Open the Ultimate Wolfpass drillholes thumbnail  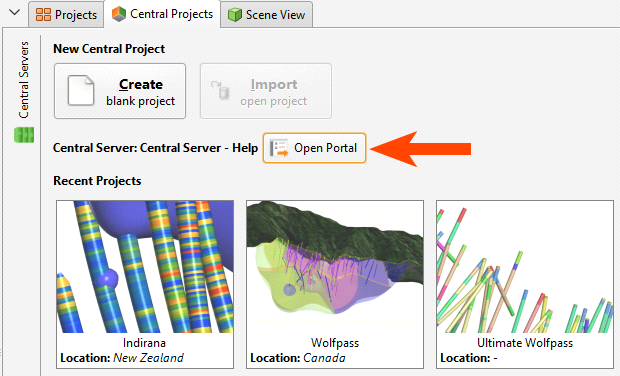tap(525, 266)
